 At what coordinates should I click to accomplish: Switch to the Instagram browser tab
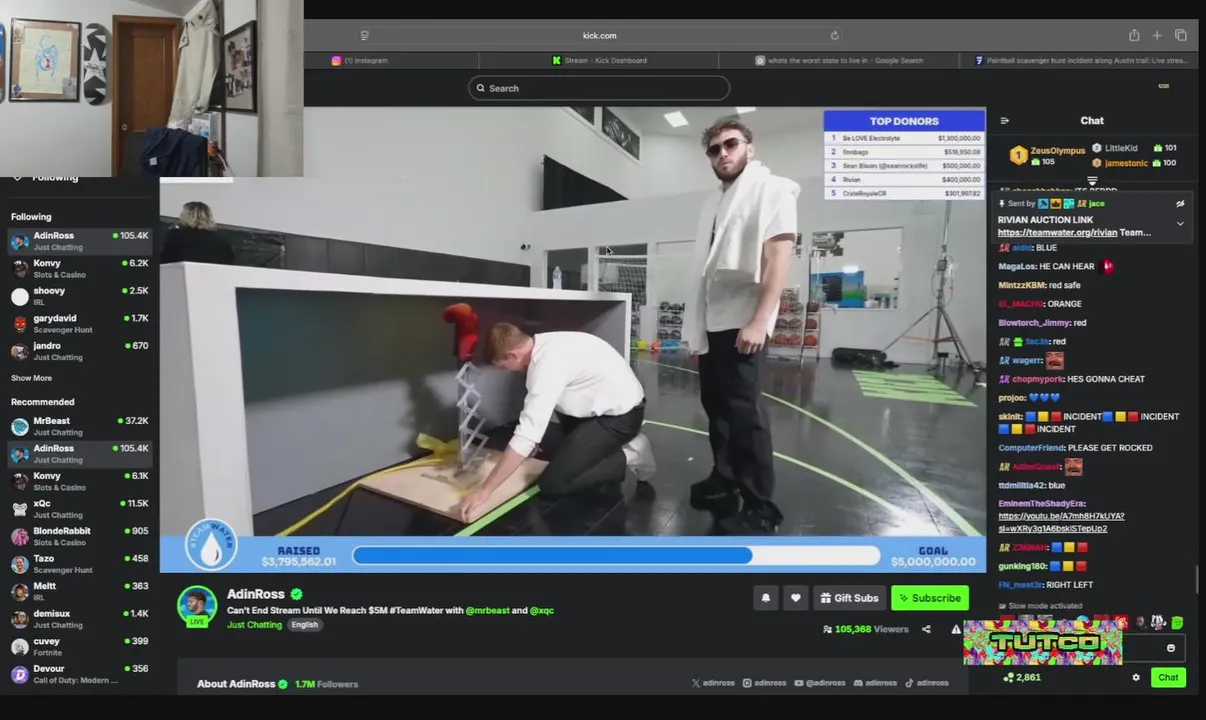360,60
